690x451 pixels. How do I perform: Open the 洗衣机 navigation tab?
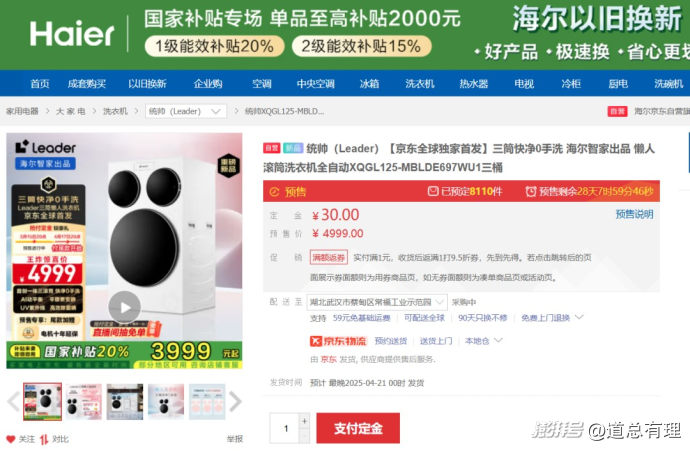coord(420,84)
